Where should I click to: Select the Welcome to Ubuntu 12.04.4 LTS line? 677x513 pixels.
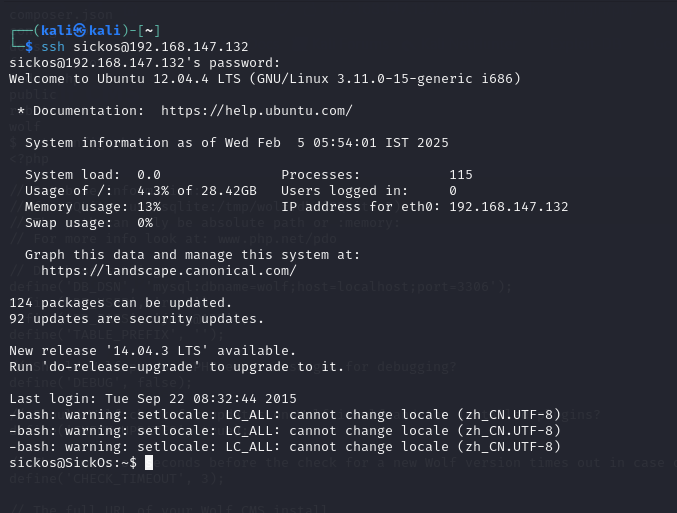click(x=264, y=78)
